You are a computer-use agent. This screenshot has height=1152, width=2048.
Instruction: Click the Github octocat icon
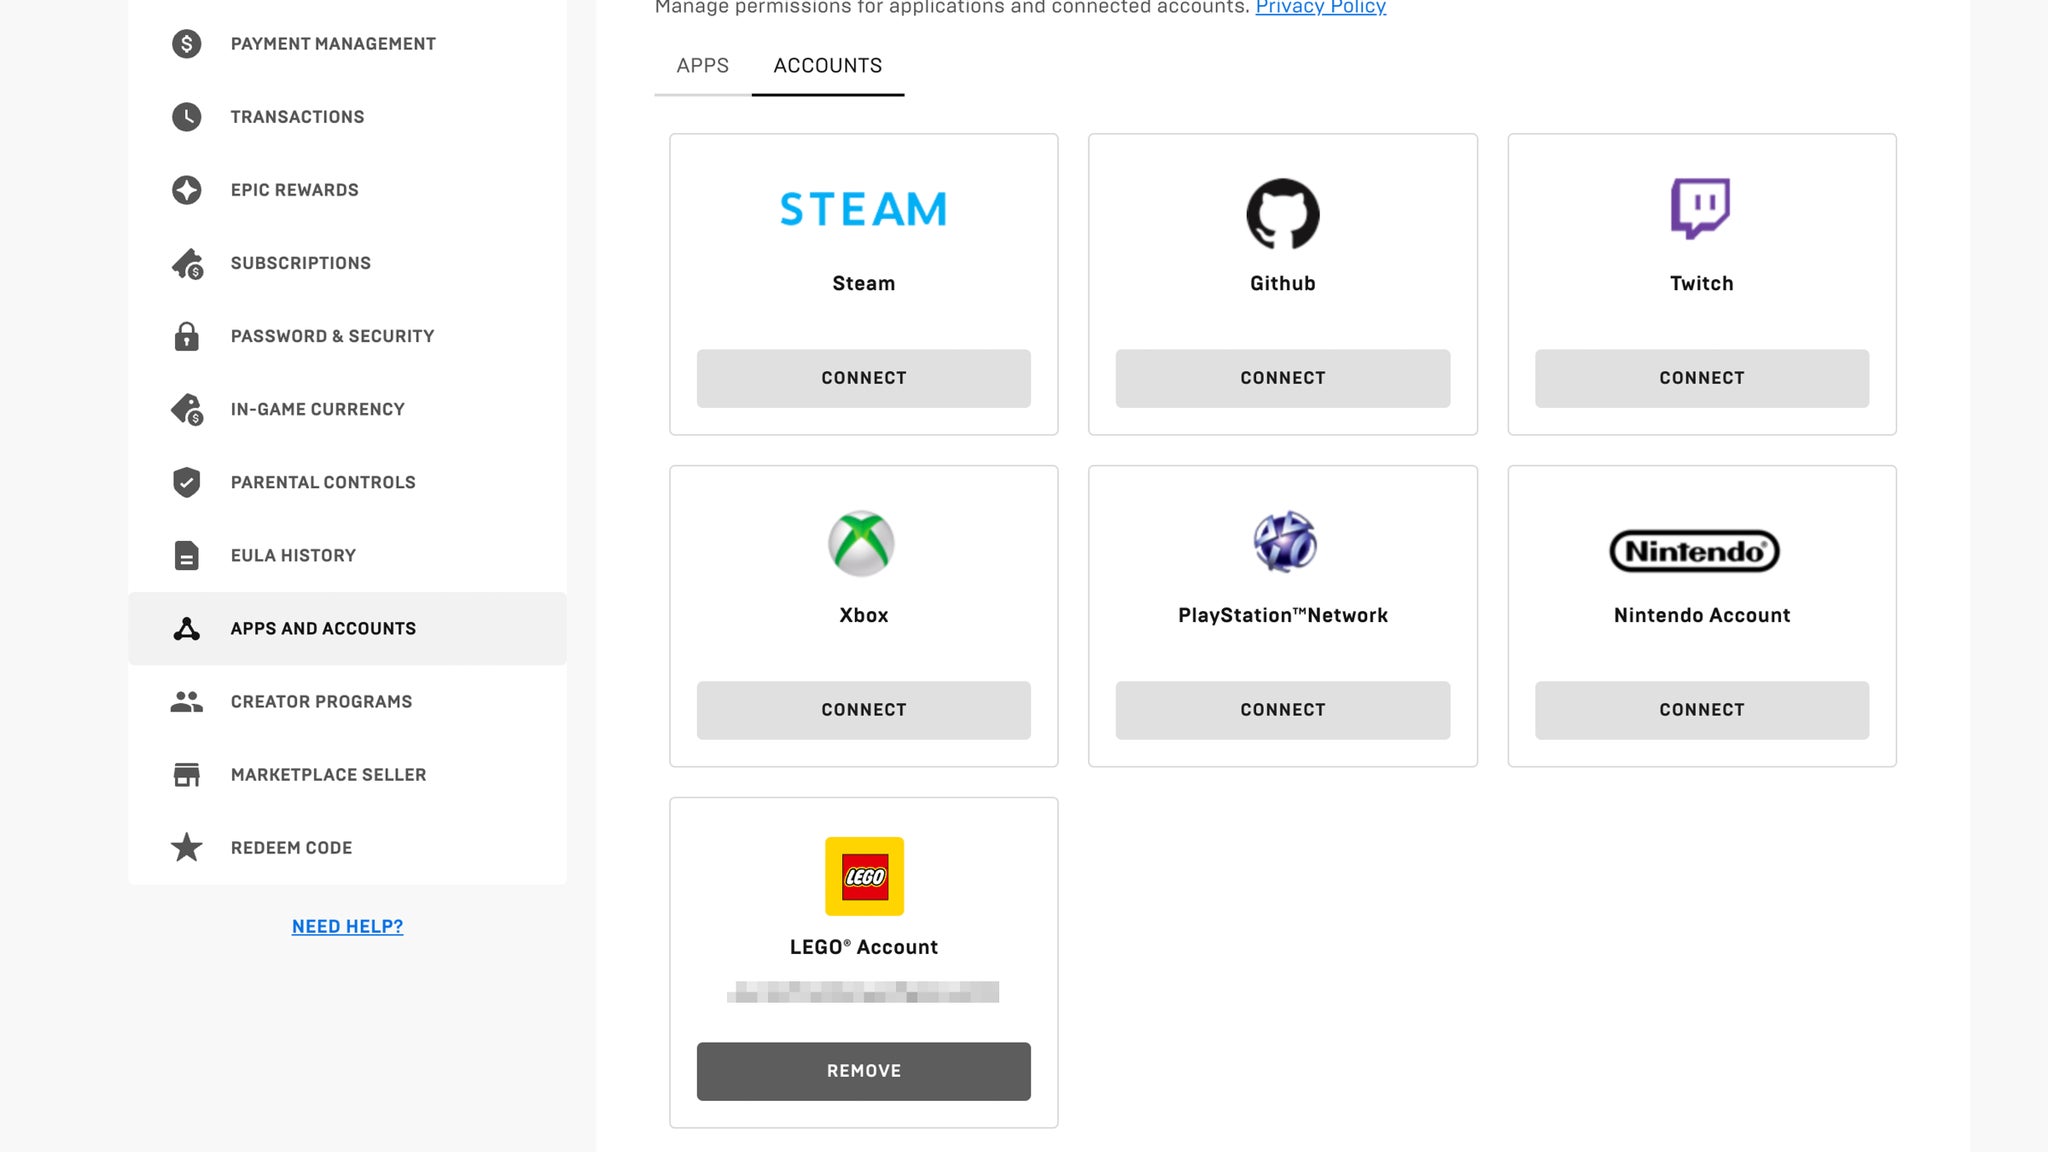coord(1283,213)
